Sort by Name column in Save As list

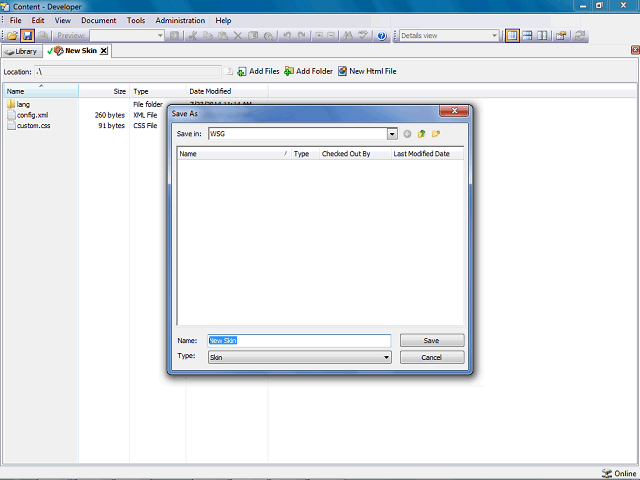(234, 154)
